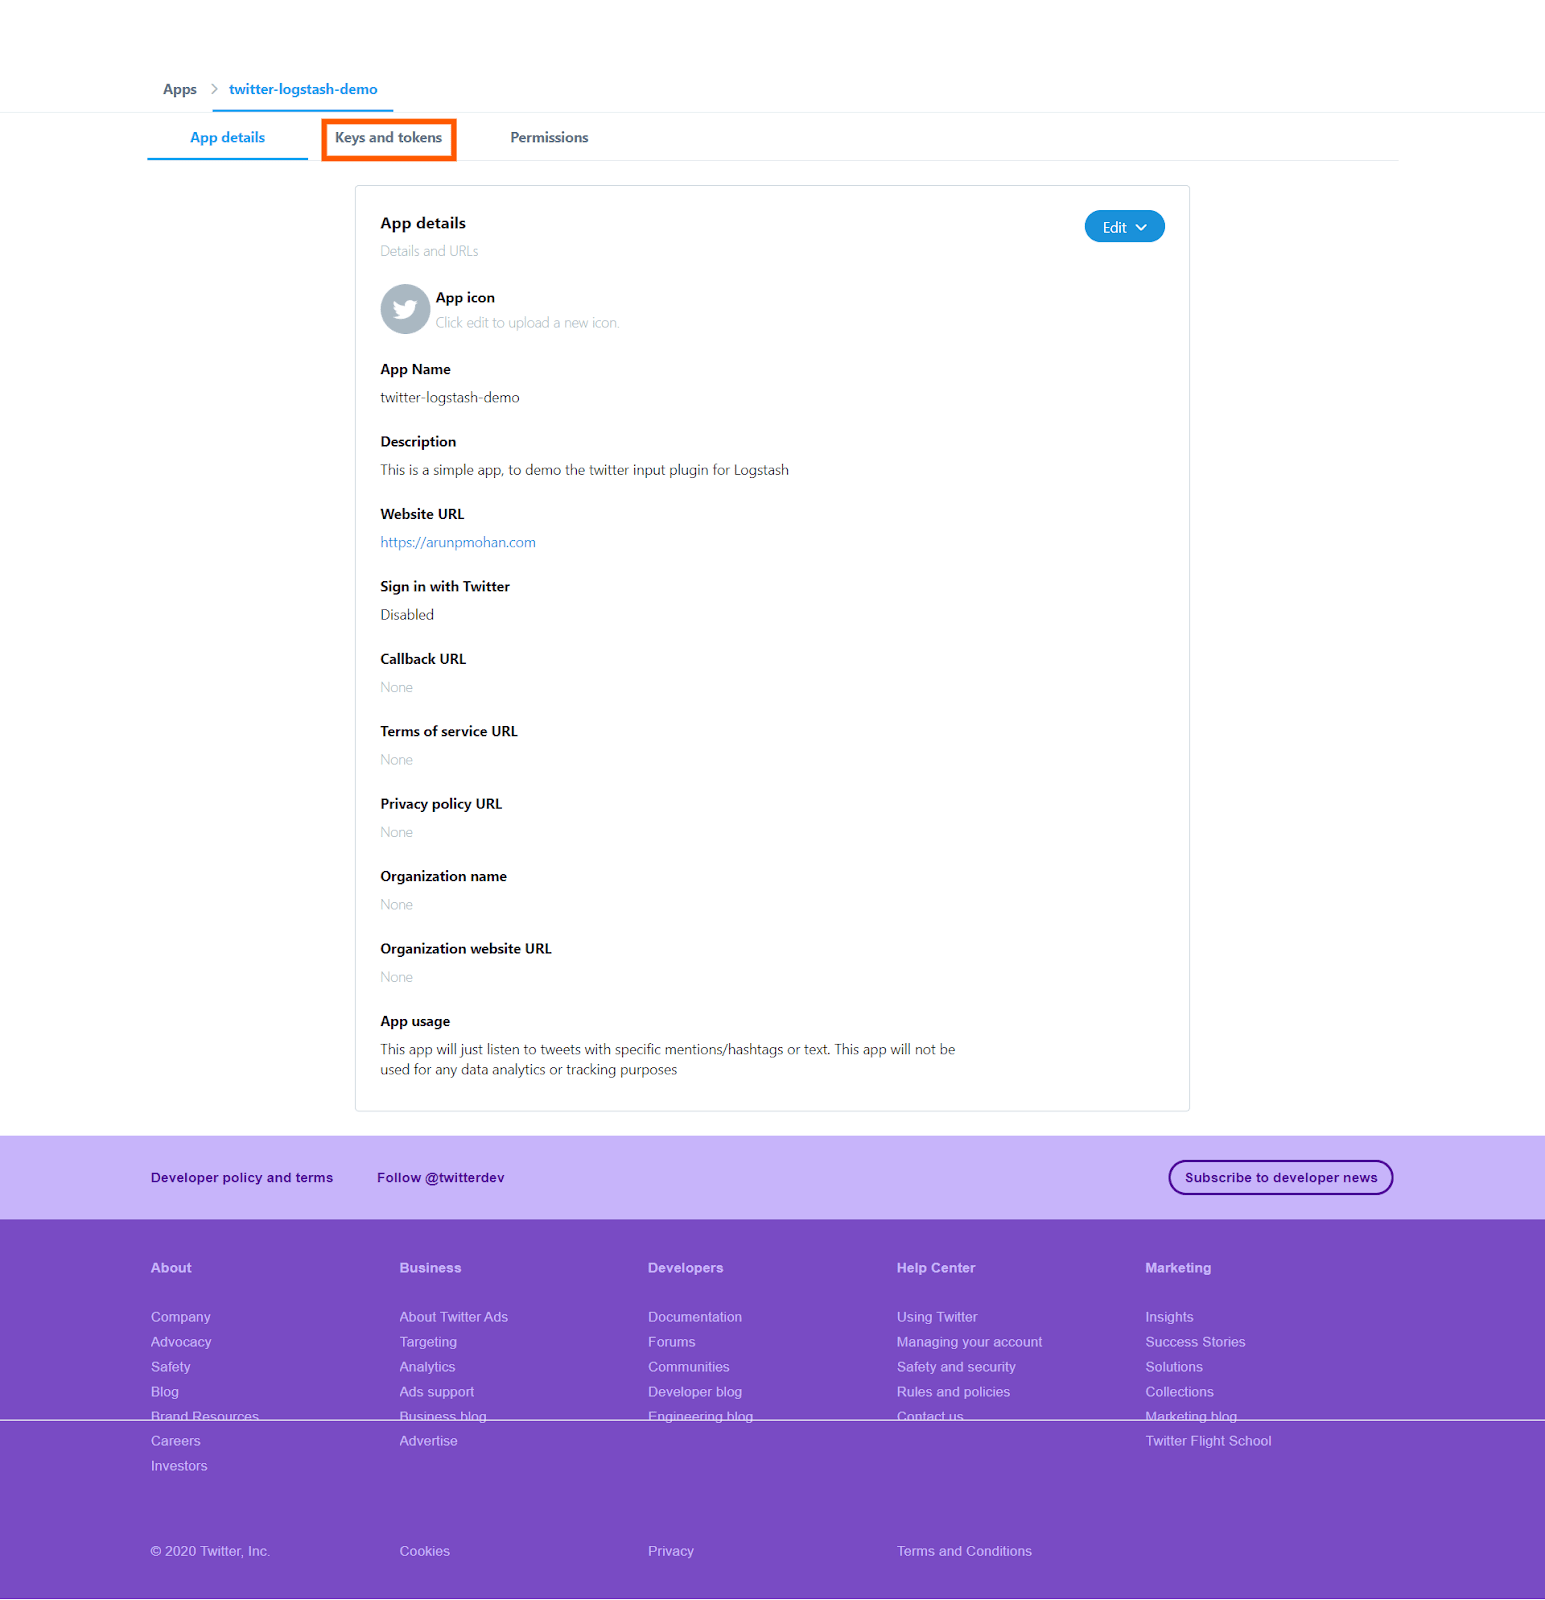Open the Safety link under About
This screenshot has width=1545, height=1600.
point(171,1367)
